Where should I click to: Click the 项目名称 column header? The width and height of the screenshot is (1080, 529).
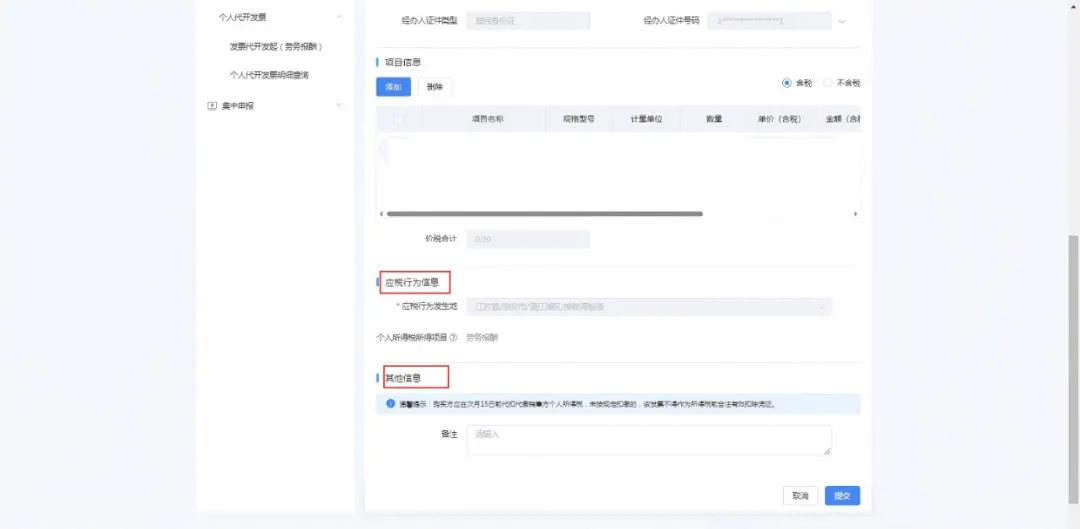[x=488, y=119]
